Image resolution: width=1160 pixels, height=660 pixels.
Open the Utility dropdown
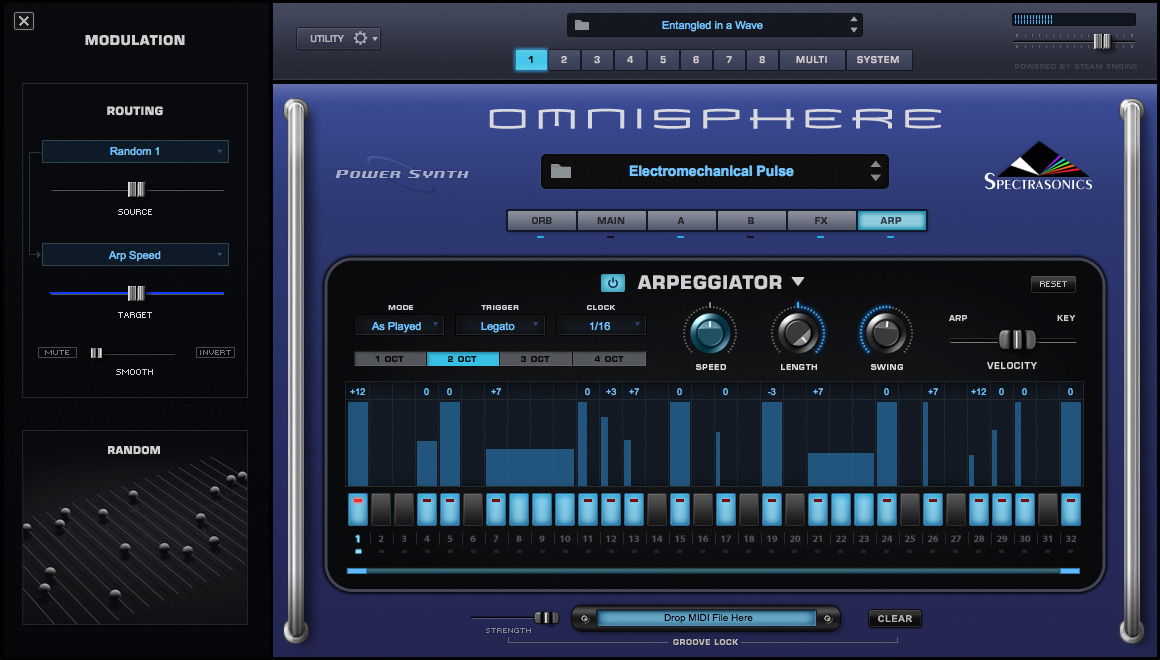point(338,38)
